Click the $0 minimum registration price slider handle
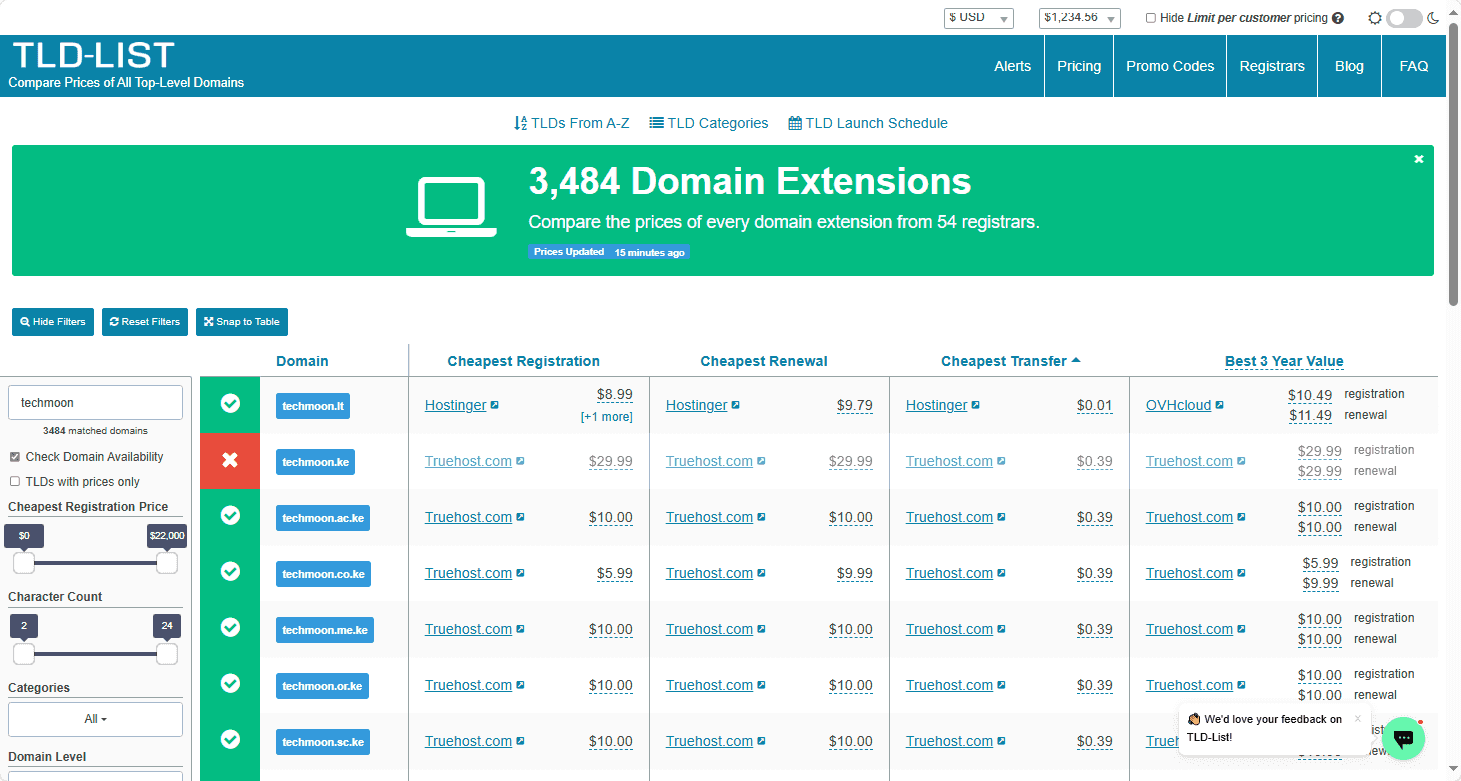The height and width of the screenshot is (781, 1461). coord(24,563)
